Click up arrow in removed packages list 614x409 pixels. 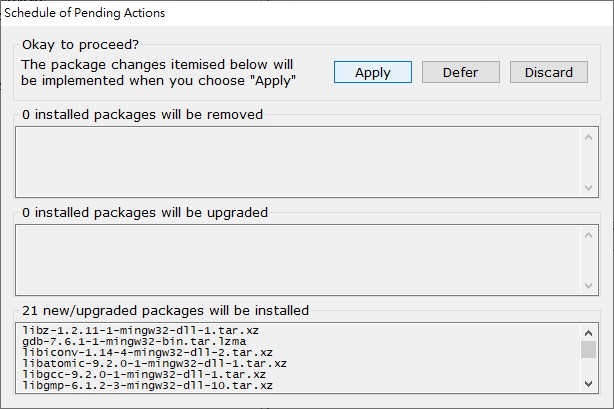[588, 137]
